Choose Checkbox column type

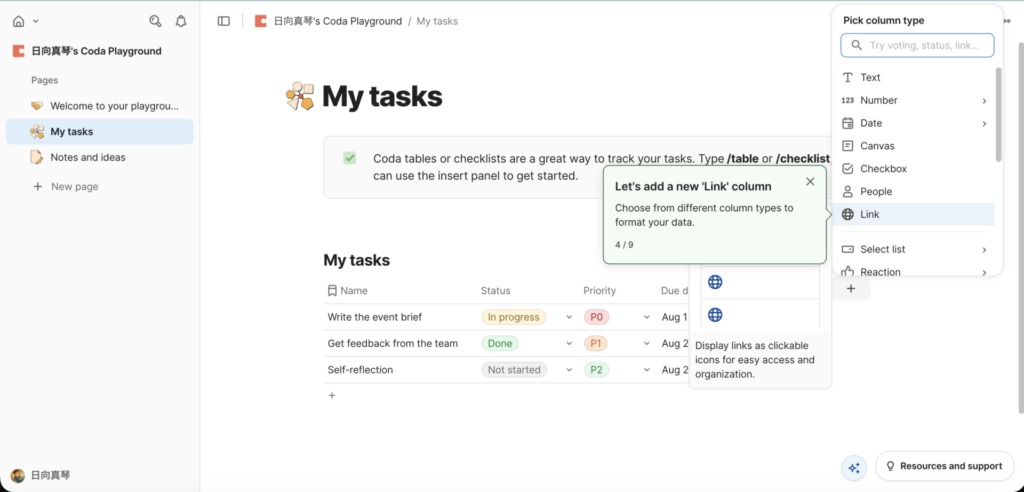[883, 169]
